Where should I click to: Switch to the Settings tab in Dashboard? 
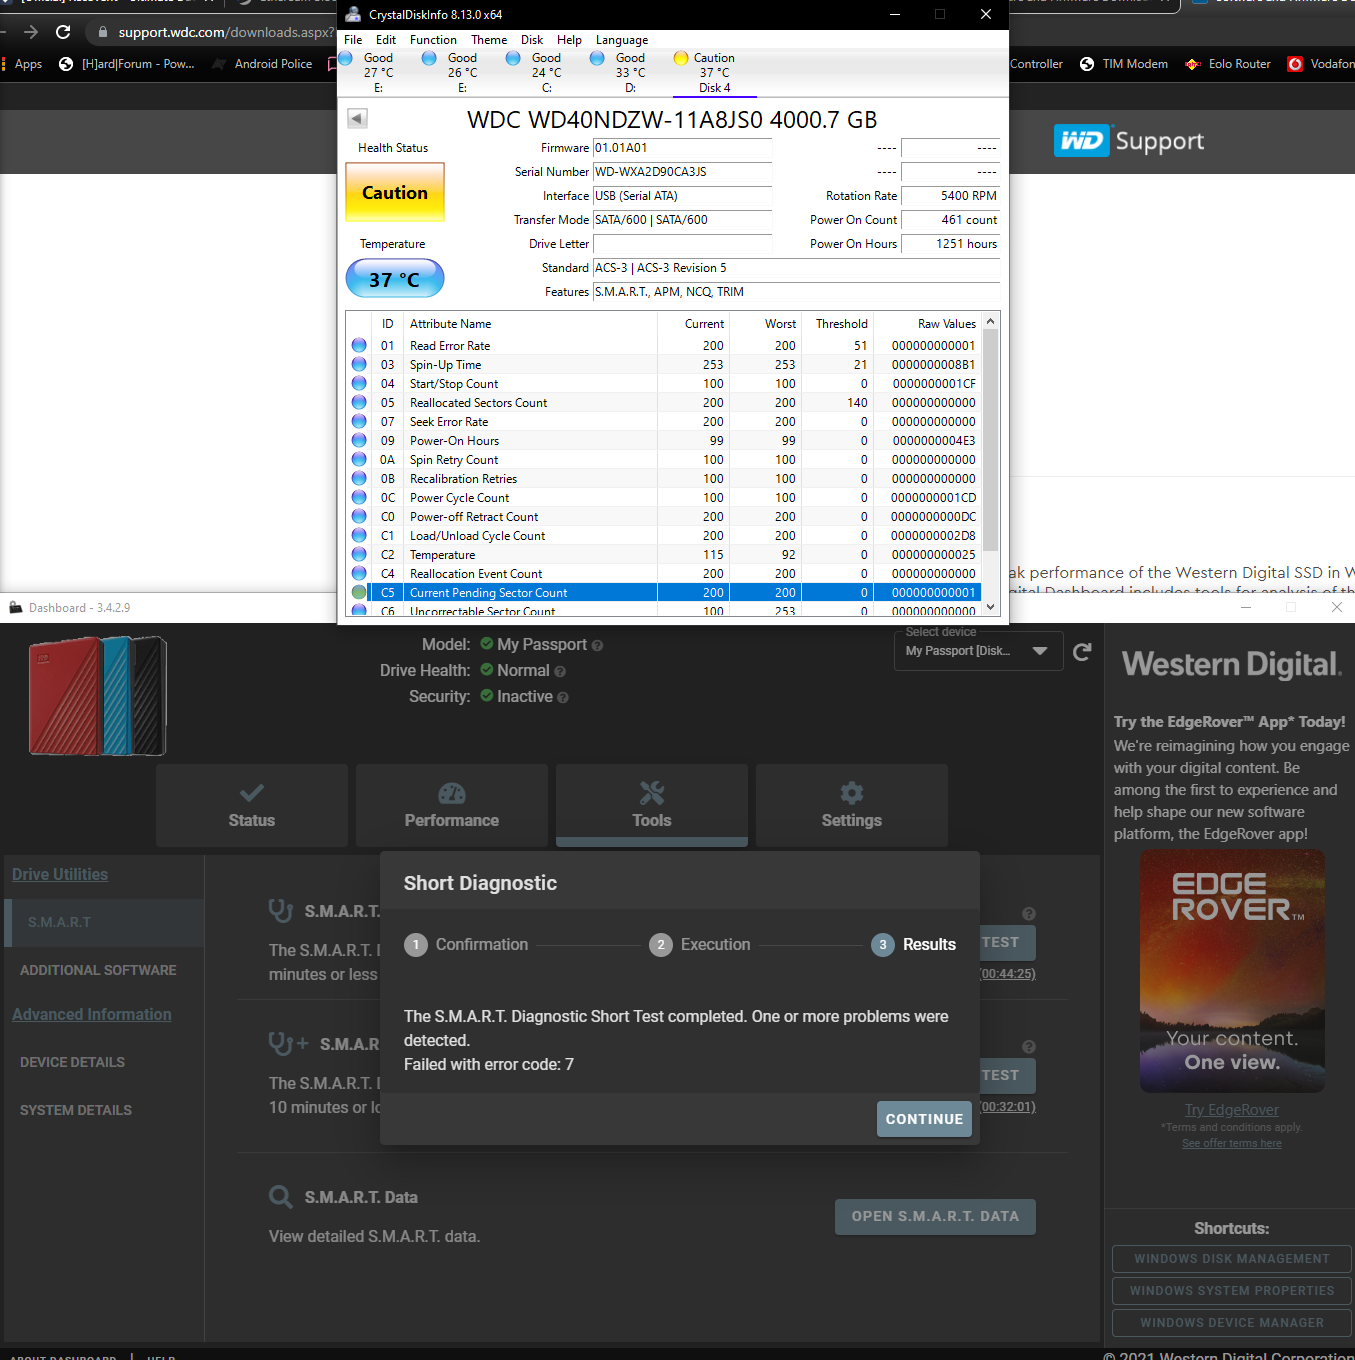[x=852, y=805]
